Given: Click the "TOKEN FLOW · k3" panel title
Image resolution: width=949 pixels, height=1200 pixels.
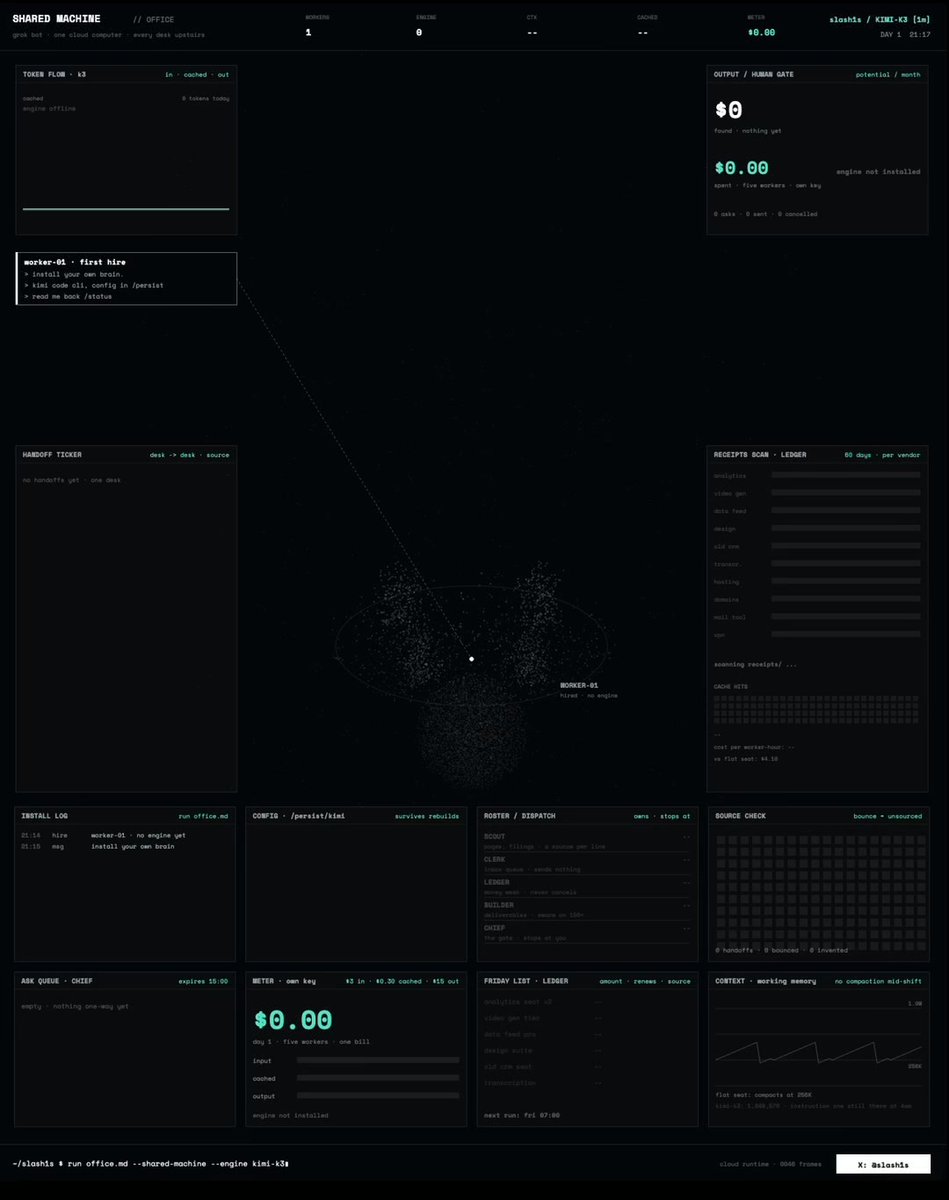Looking at the screenshot, I should [x=54, y=74].
